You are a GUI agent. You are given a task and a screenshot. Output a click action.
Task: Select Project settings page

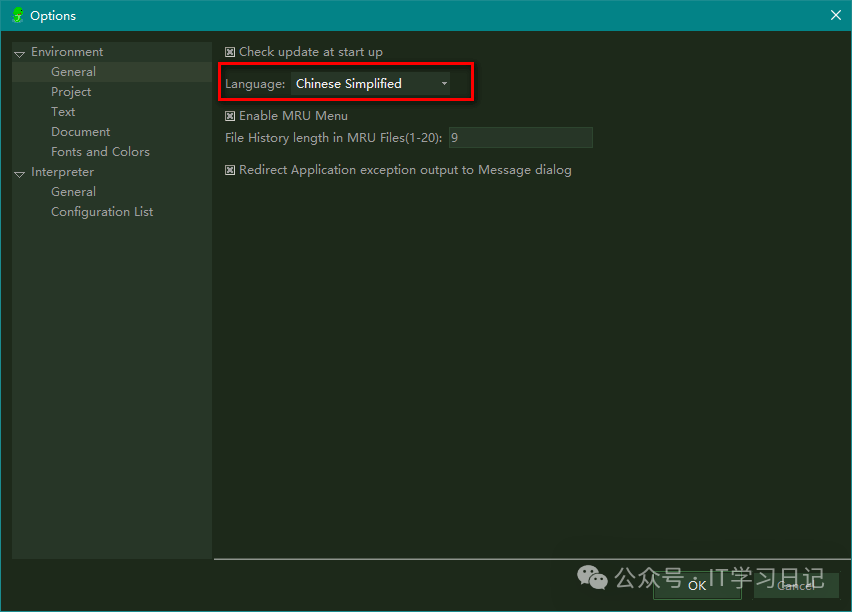coord(71,92)
